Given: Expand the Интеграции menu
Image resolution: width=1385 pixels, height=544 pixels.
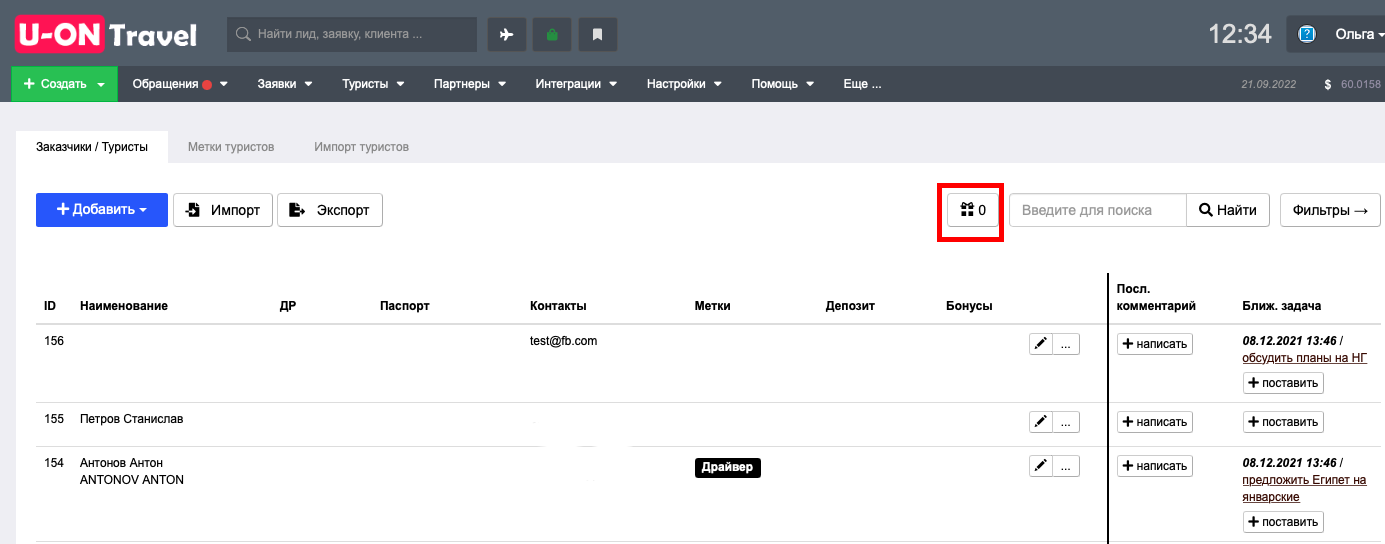Looking at the screenshot, I should (x=576, y=84).
